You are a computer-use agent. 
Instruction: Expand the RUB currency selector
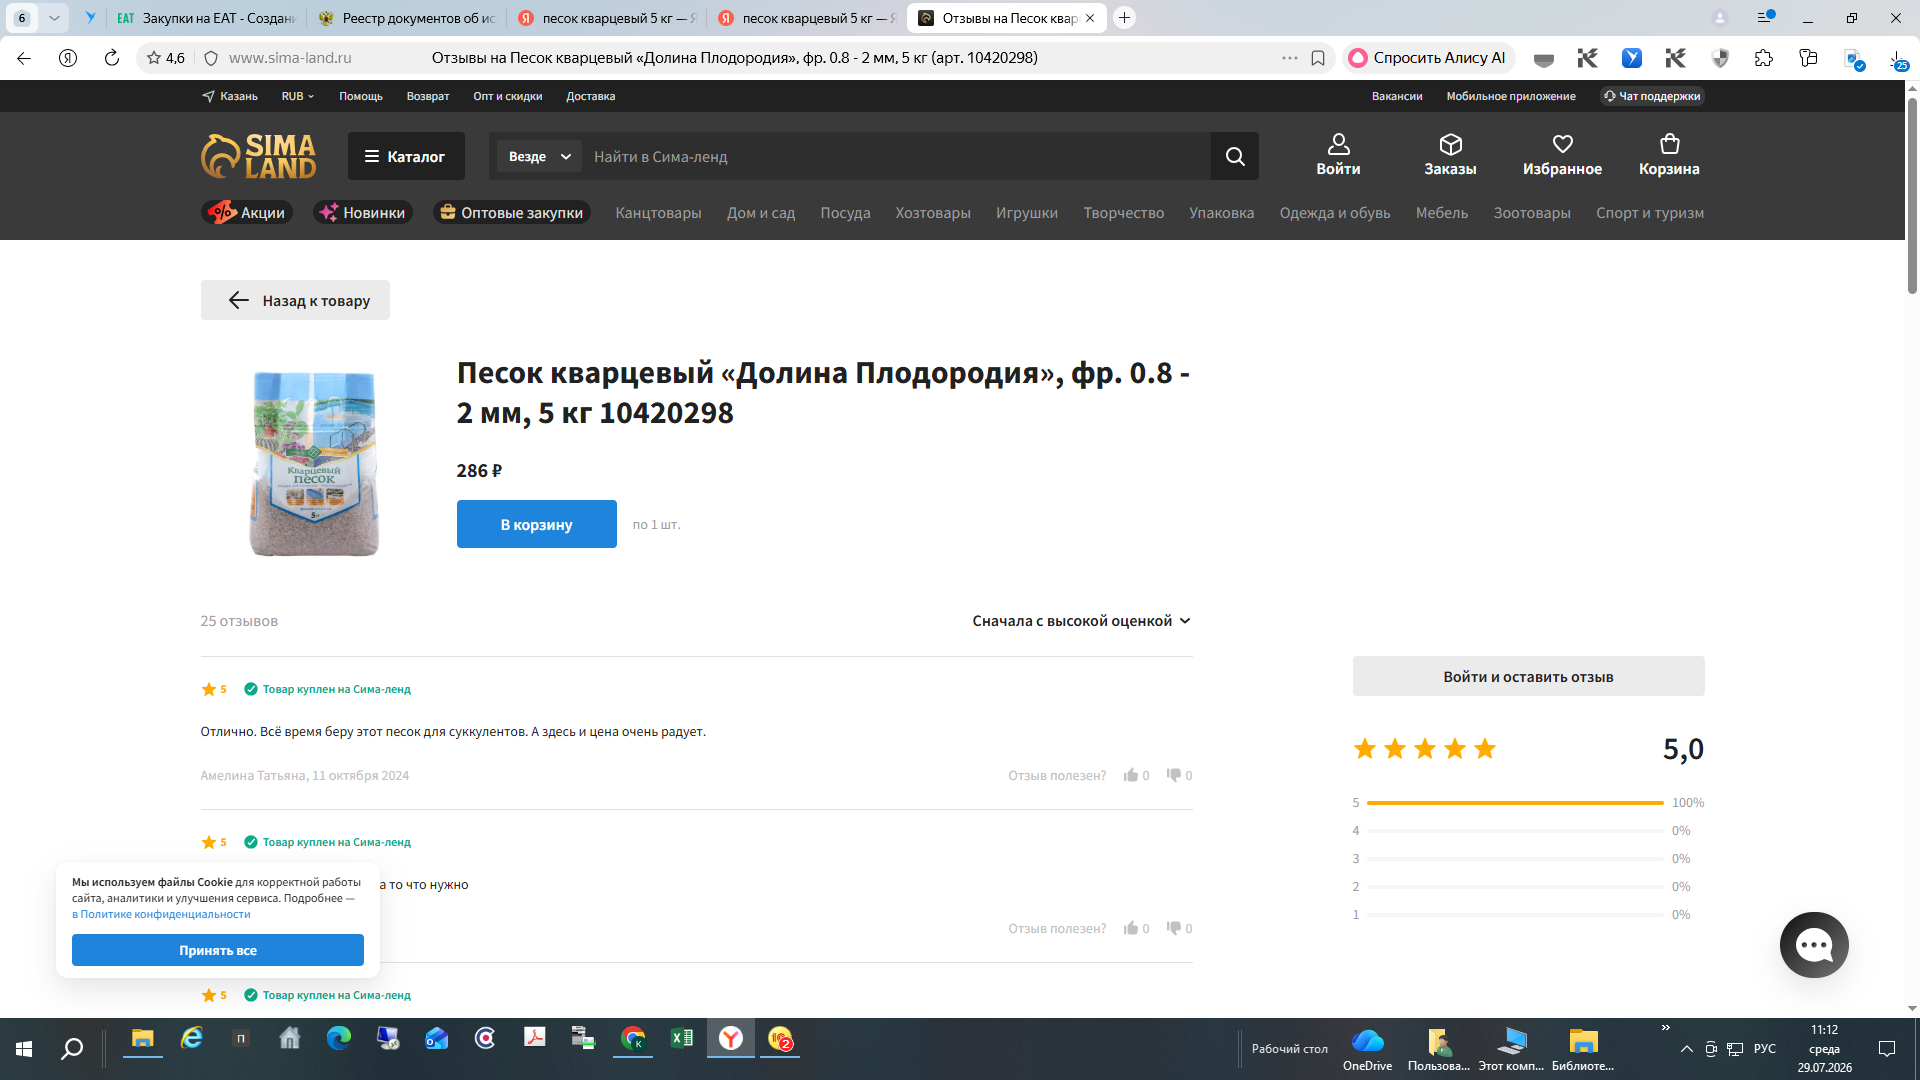point(298,97)
